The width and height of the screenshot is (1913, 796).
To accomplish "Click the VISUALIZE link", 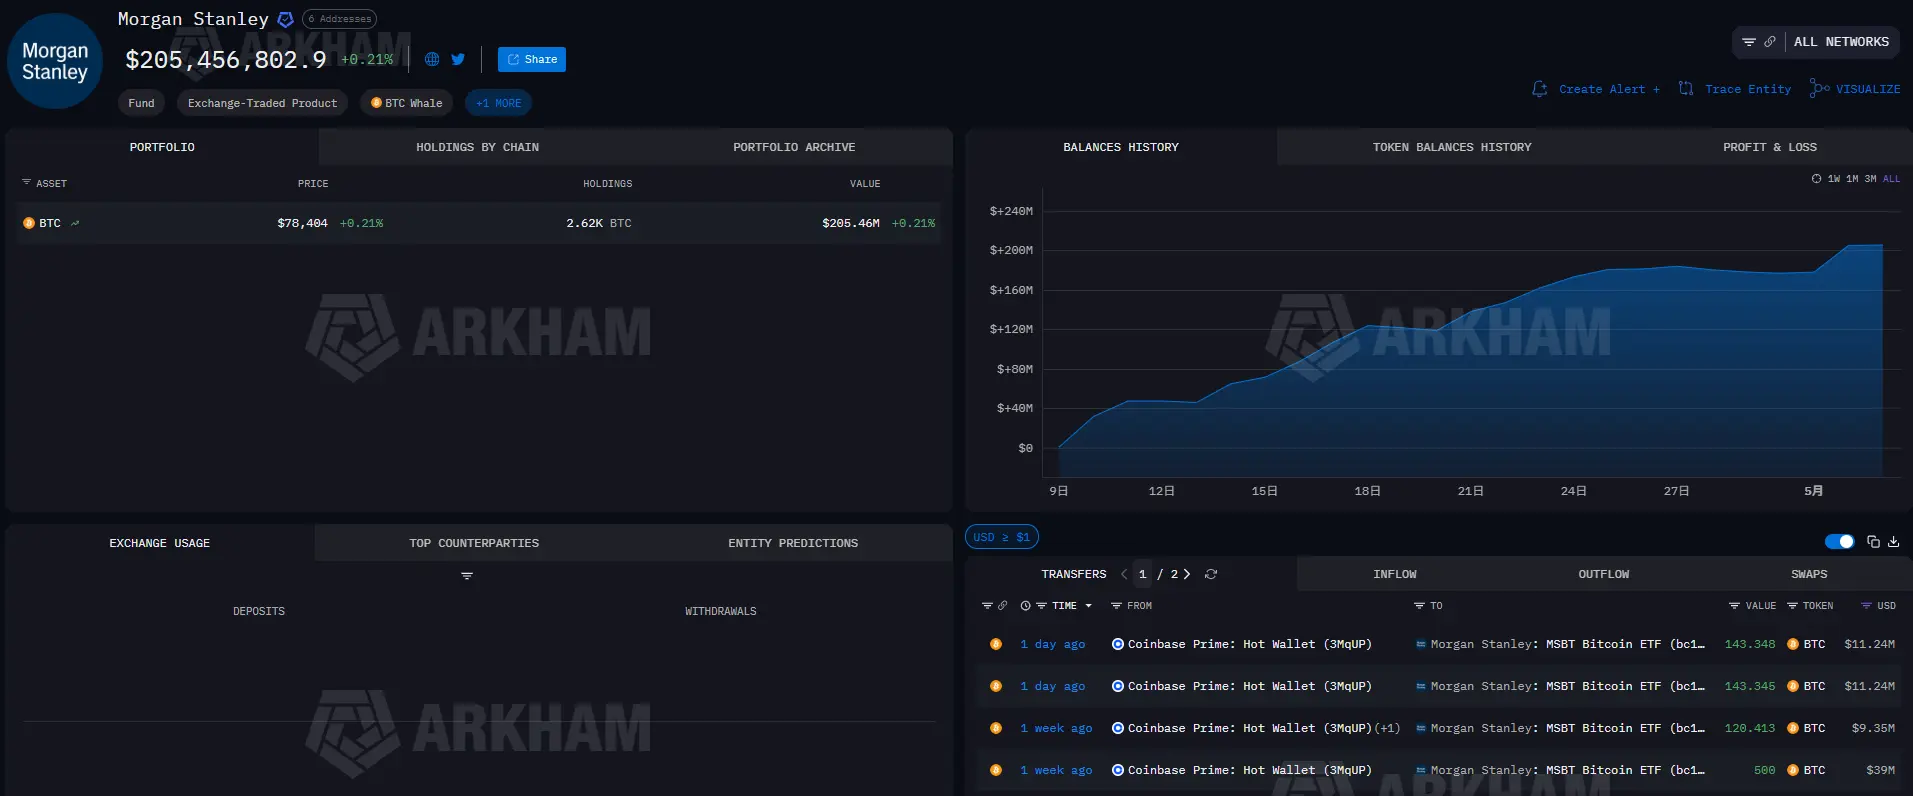I will [1868, 89].
